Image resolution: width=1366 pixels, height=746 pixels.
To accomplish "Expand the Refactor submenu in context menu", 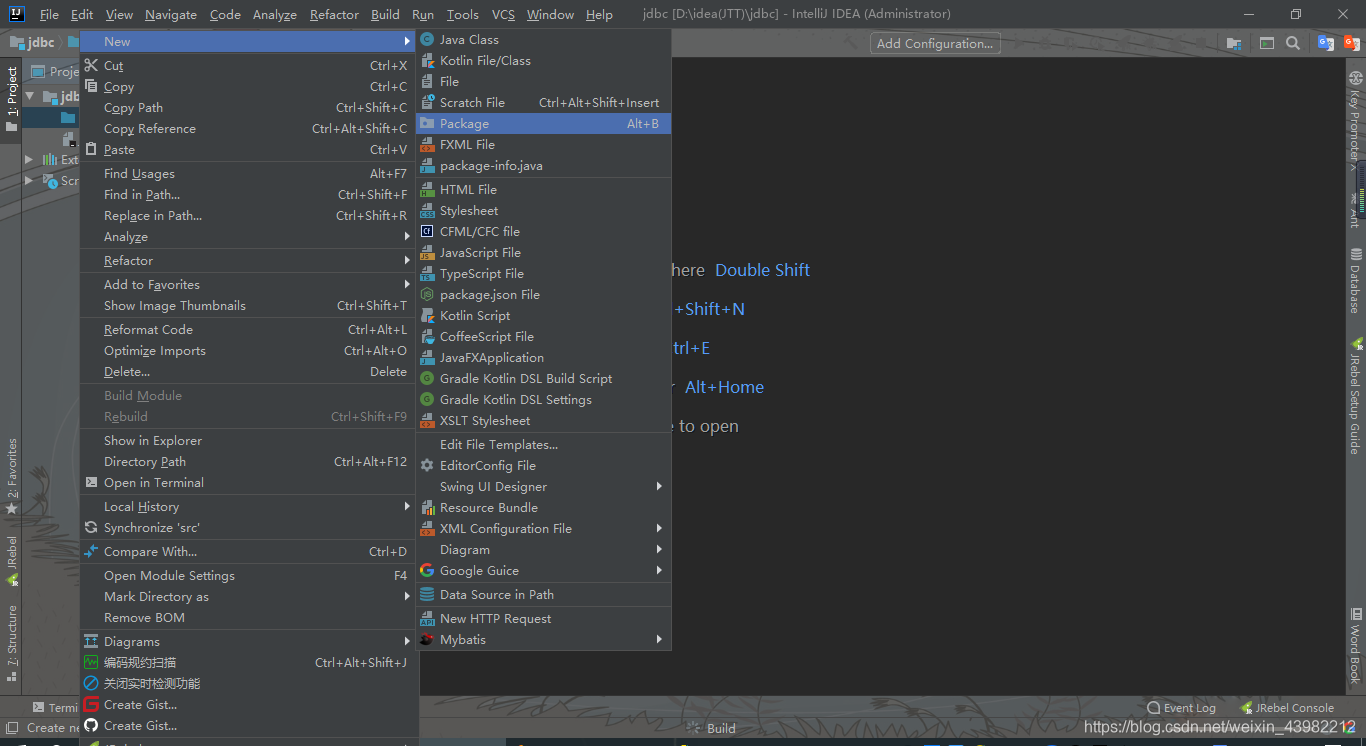I will [x=249, y=260].
